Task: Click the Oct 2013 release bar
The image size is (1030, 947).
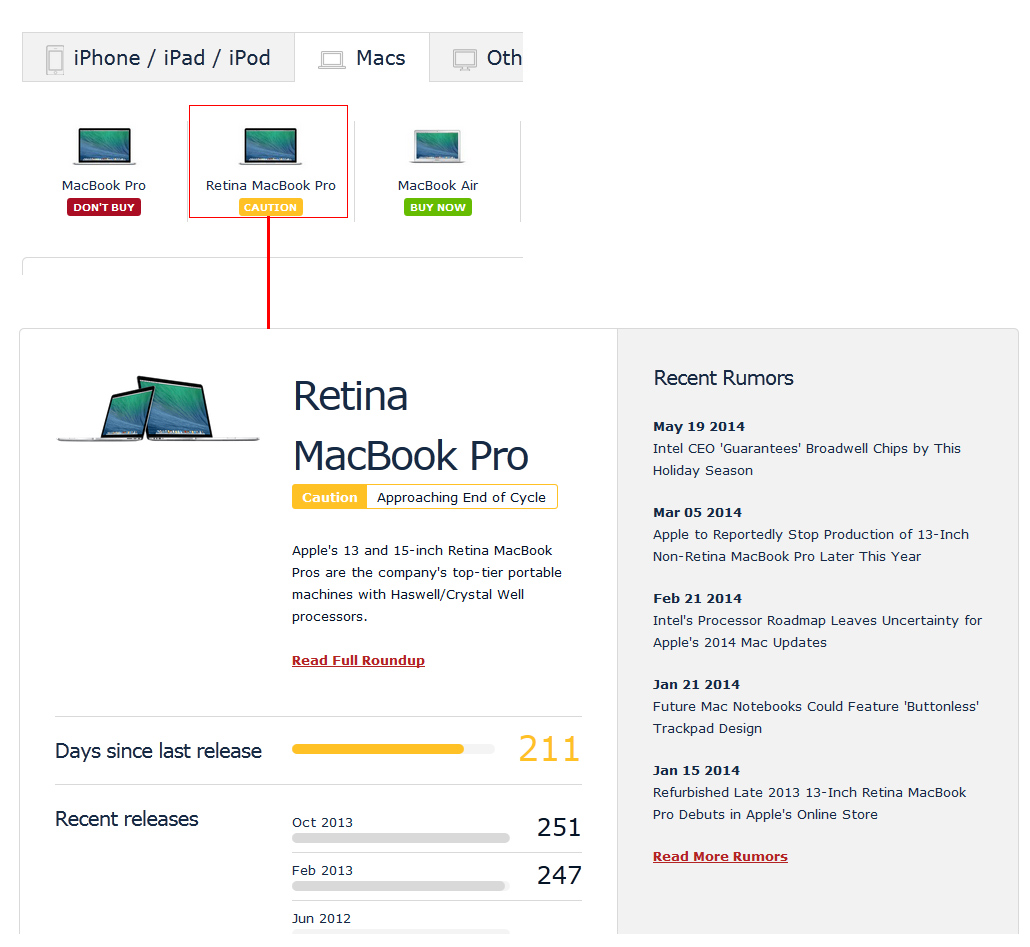Action: pyautogui.click(x=400, y=838)
